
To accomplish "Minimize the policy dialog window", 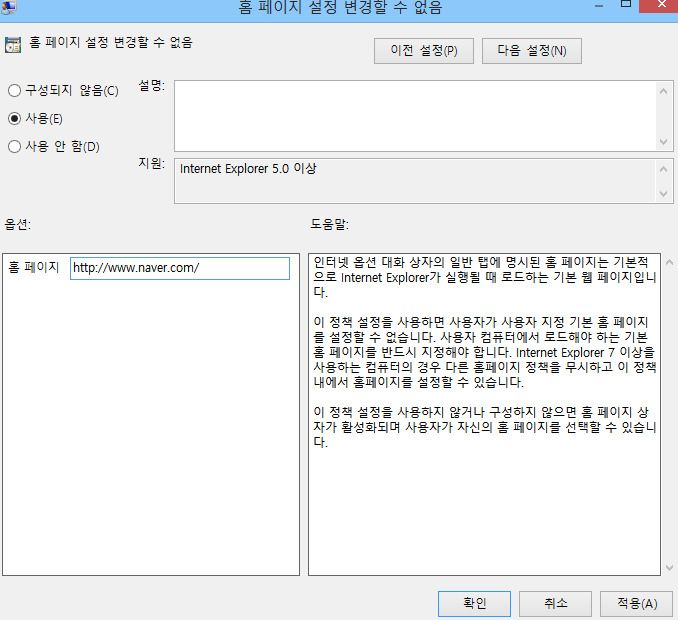I will (599, 5).
